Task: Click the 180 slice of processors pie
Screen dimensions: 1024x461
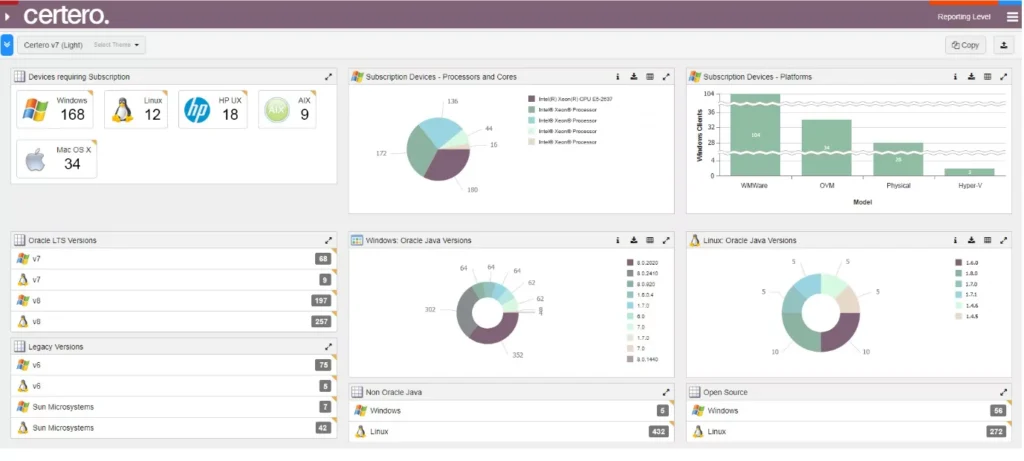Action: click(x=451, y=165)
